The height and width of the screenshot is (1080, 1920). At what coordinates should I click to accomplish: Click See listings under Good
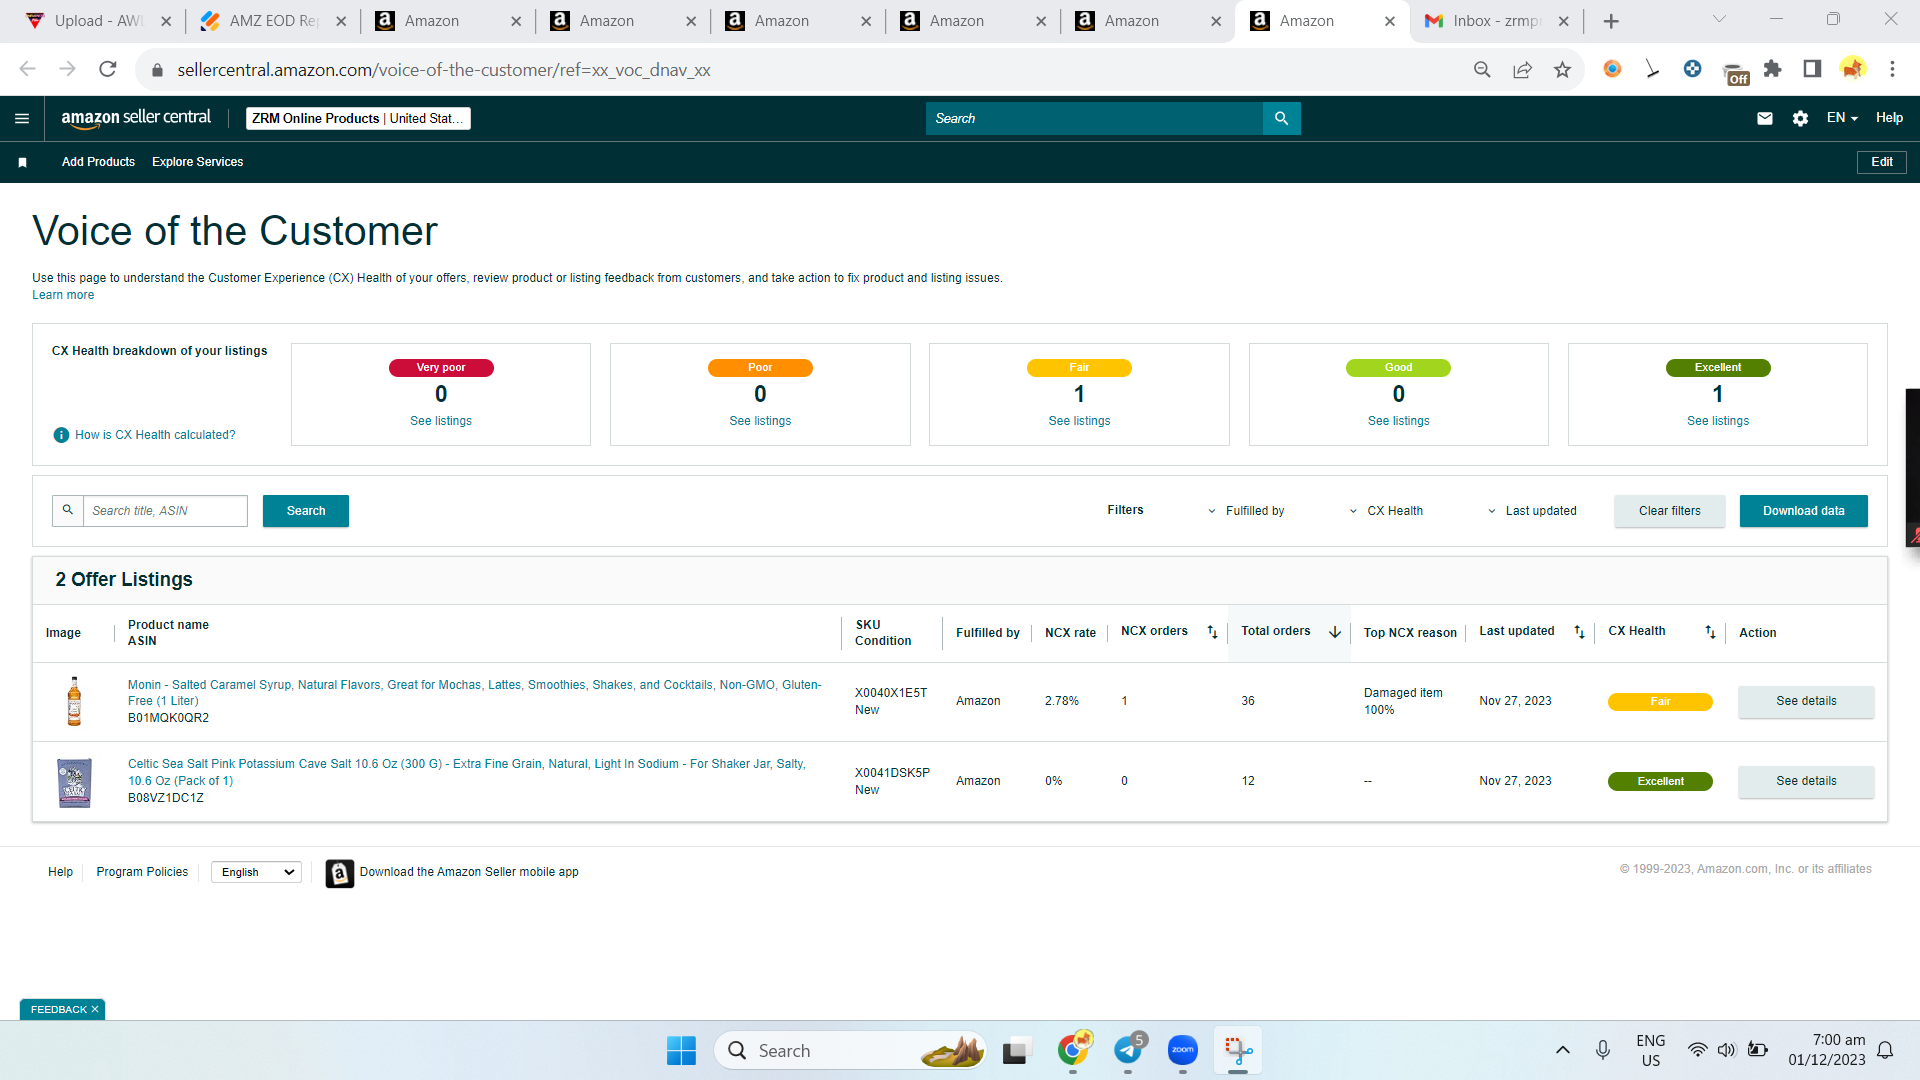1399,421
